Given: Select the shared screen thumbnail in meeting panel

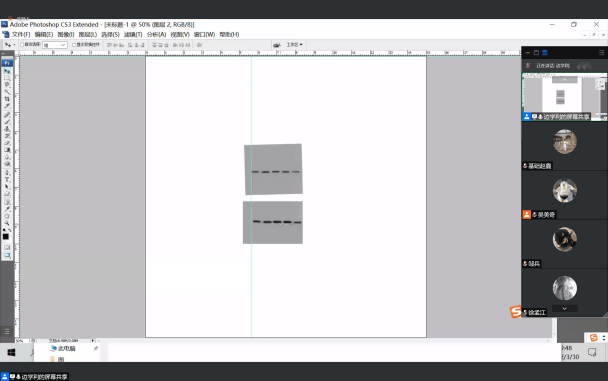Looking at the screenshot, I should tap(565, 97).
